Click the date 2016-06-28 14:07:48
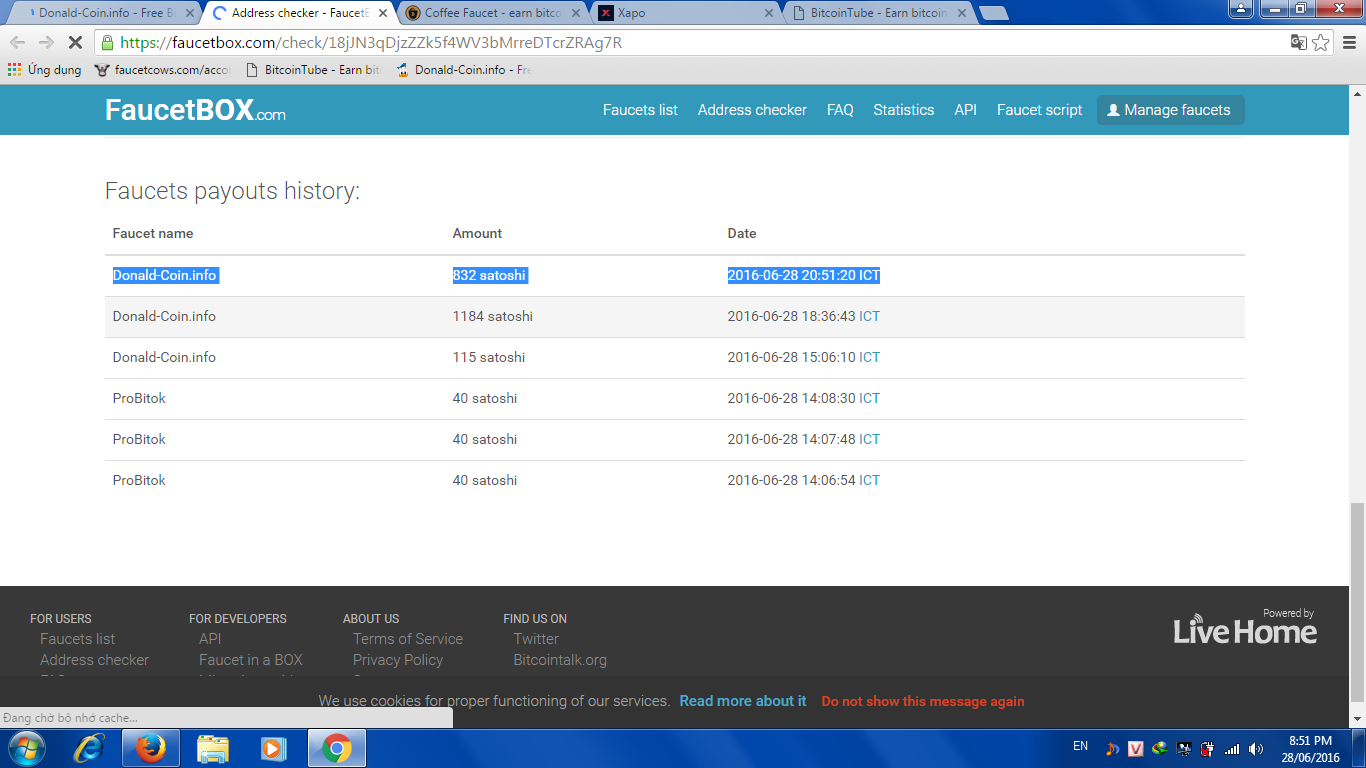This screenshot has width=1366, height=768. point(791,439)
